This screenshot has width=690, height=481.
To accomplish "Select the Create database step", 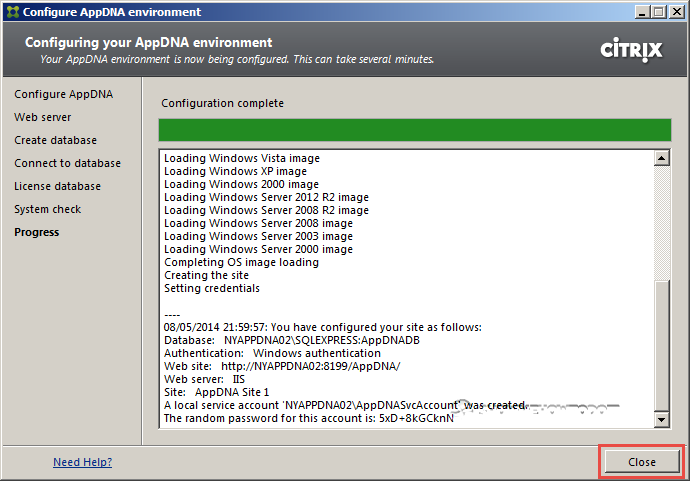I will click(55, 140).
